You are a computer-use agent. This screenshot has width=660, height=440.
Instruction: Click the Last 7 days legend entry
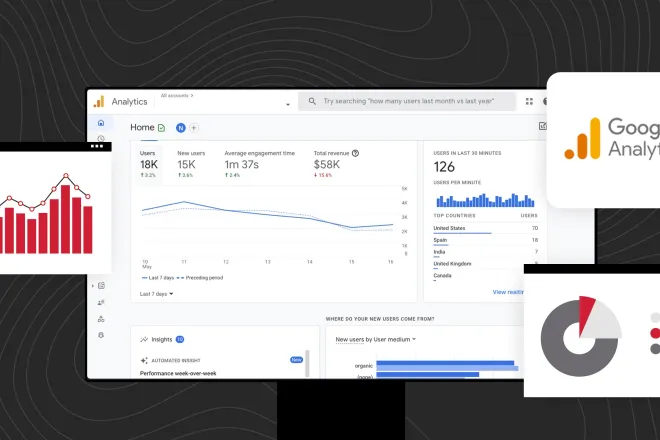click(x=158, y=278)
